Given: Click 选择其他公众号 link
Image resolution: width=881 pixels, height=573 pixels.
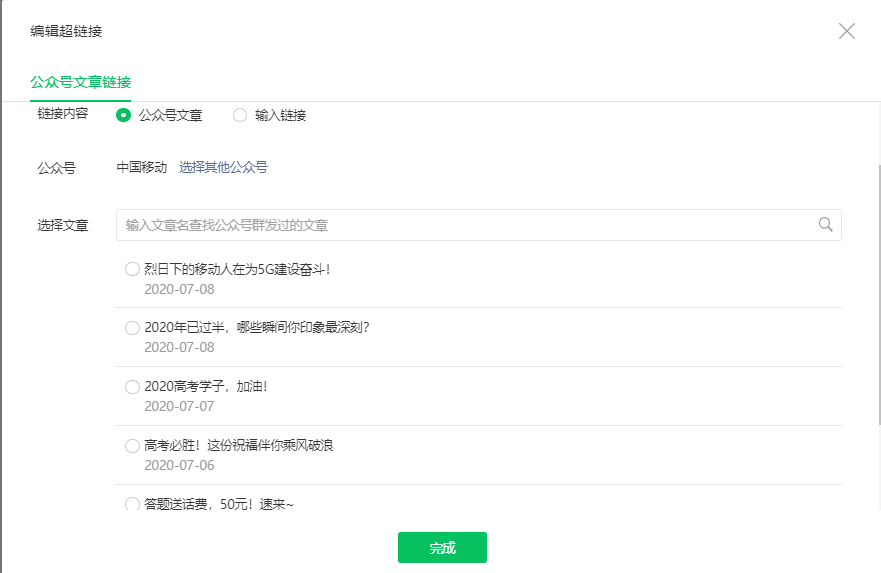Looking at the screenshot, I should pyautogui.click(x=223, y=167).
